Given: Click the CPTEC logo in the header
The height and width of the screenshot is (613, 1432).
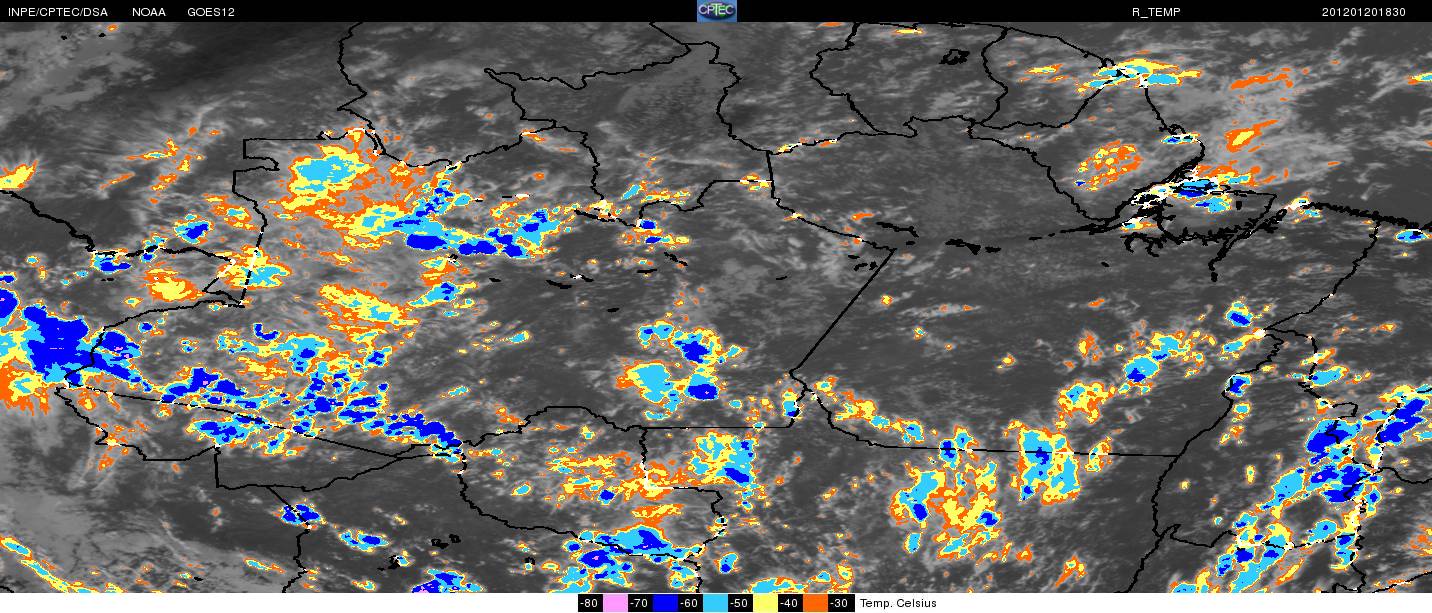Looking at the screenshot, I should point(716,11).
